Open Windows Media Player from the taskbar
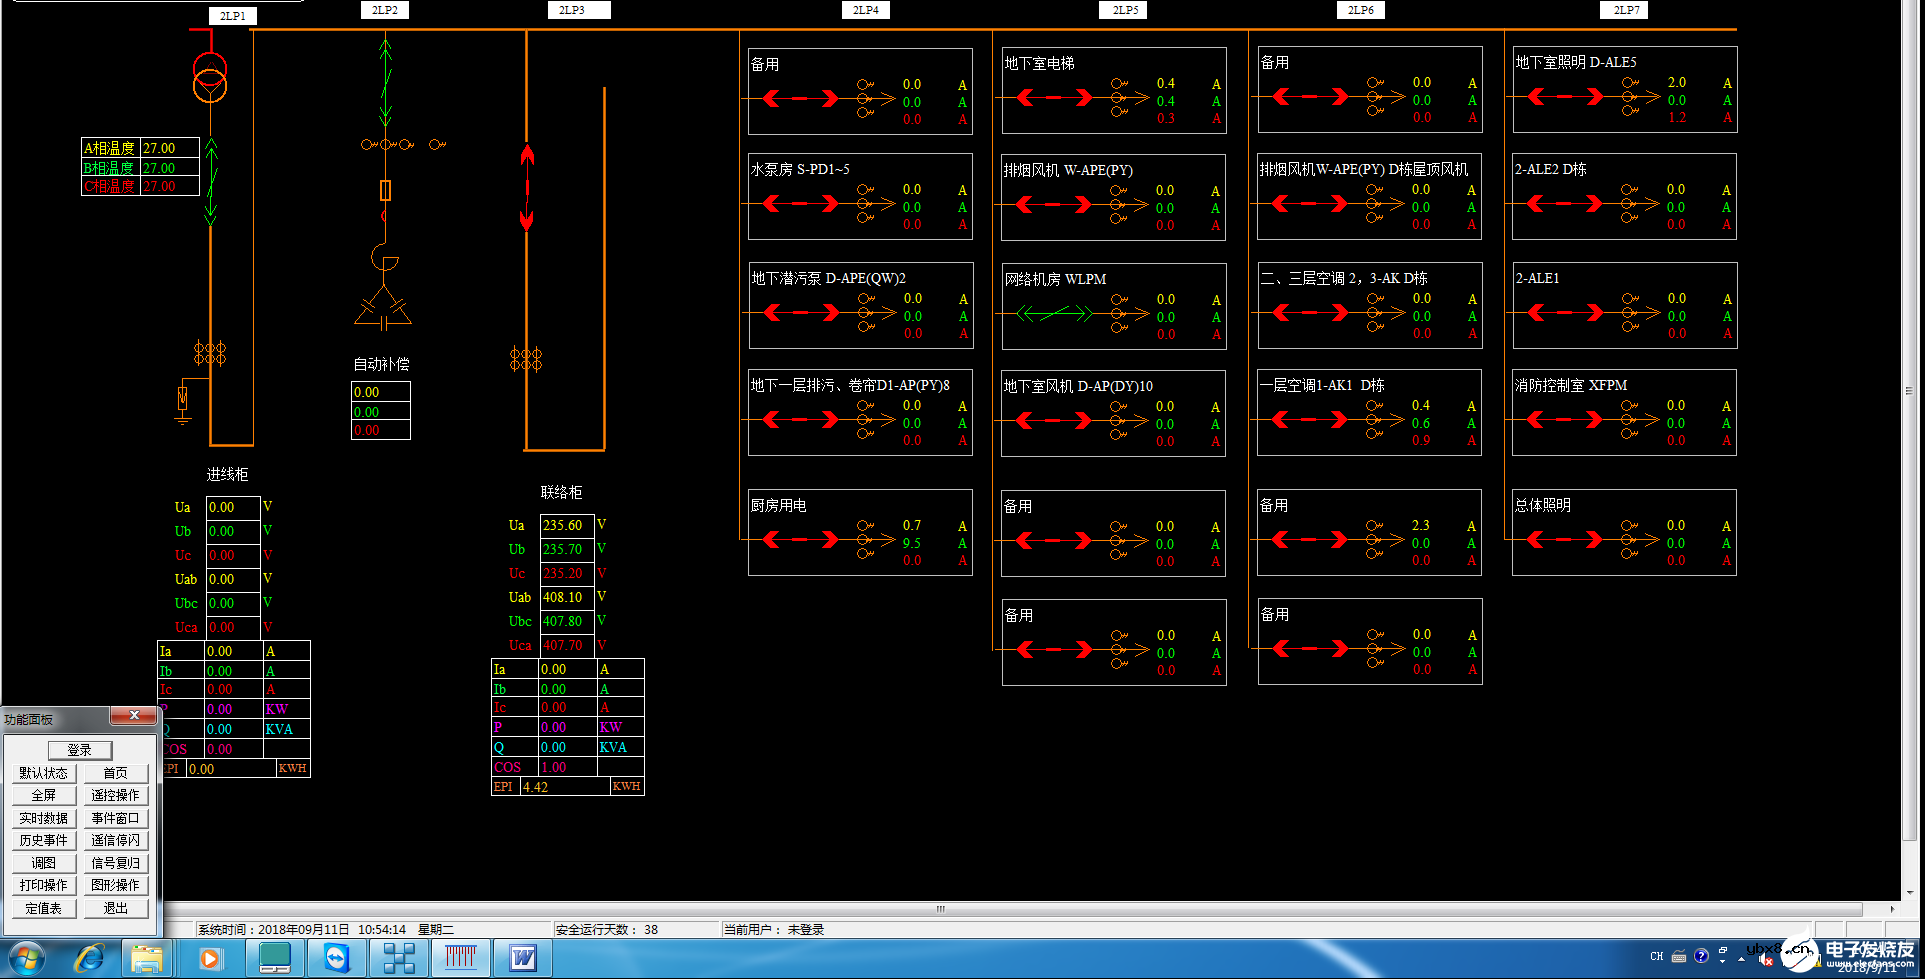The width and height of the screenshot is (1925, 979). click(x=210, y=958)
